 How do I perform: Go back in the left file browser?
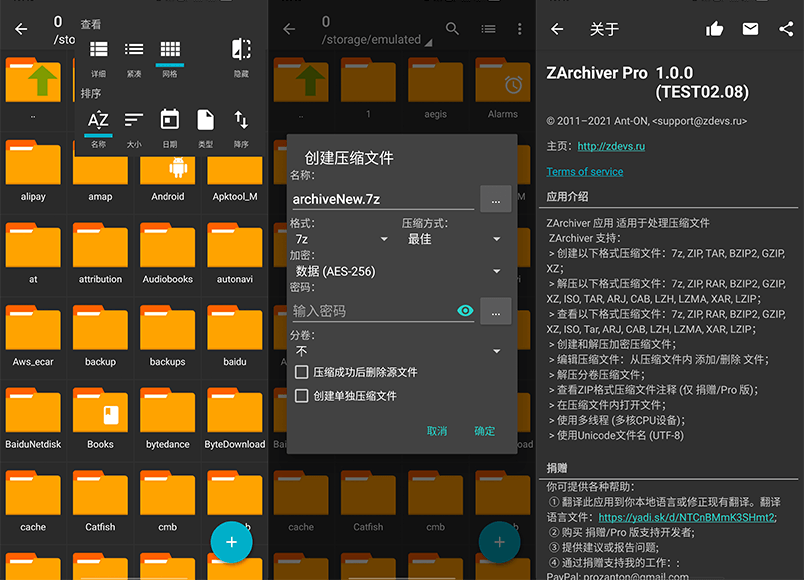21,29
